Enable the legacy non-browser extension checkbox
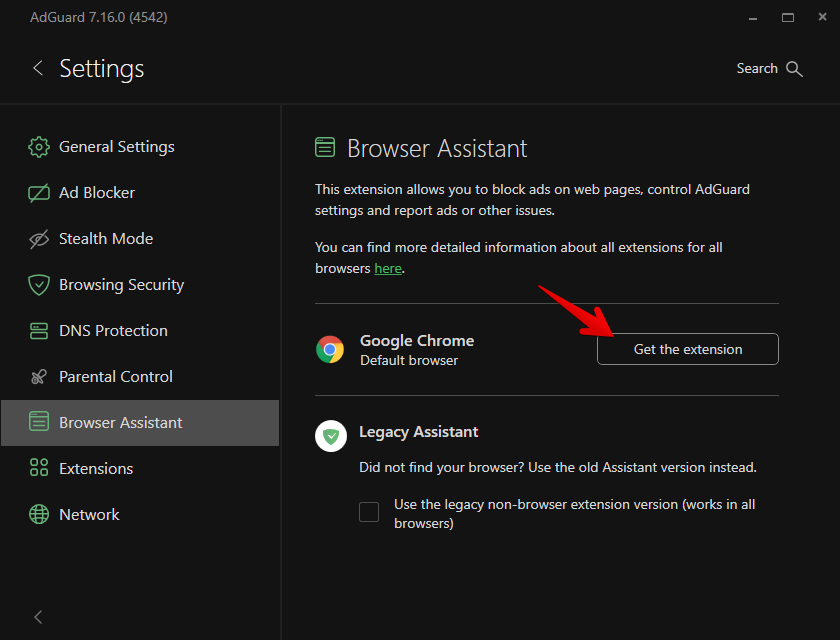Screen dimensions: 840x640 [369, 513]
